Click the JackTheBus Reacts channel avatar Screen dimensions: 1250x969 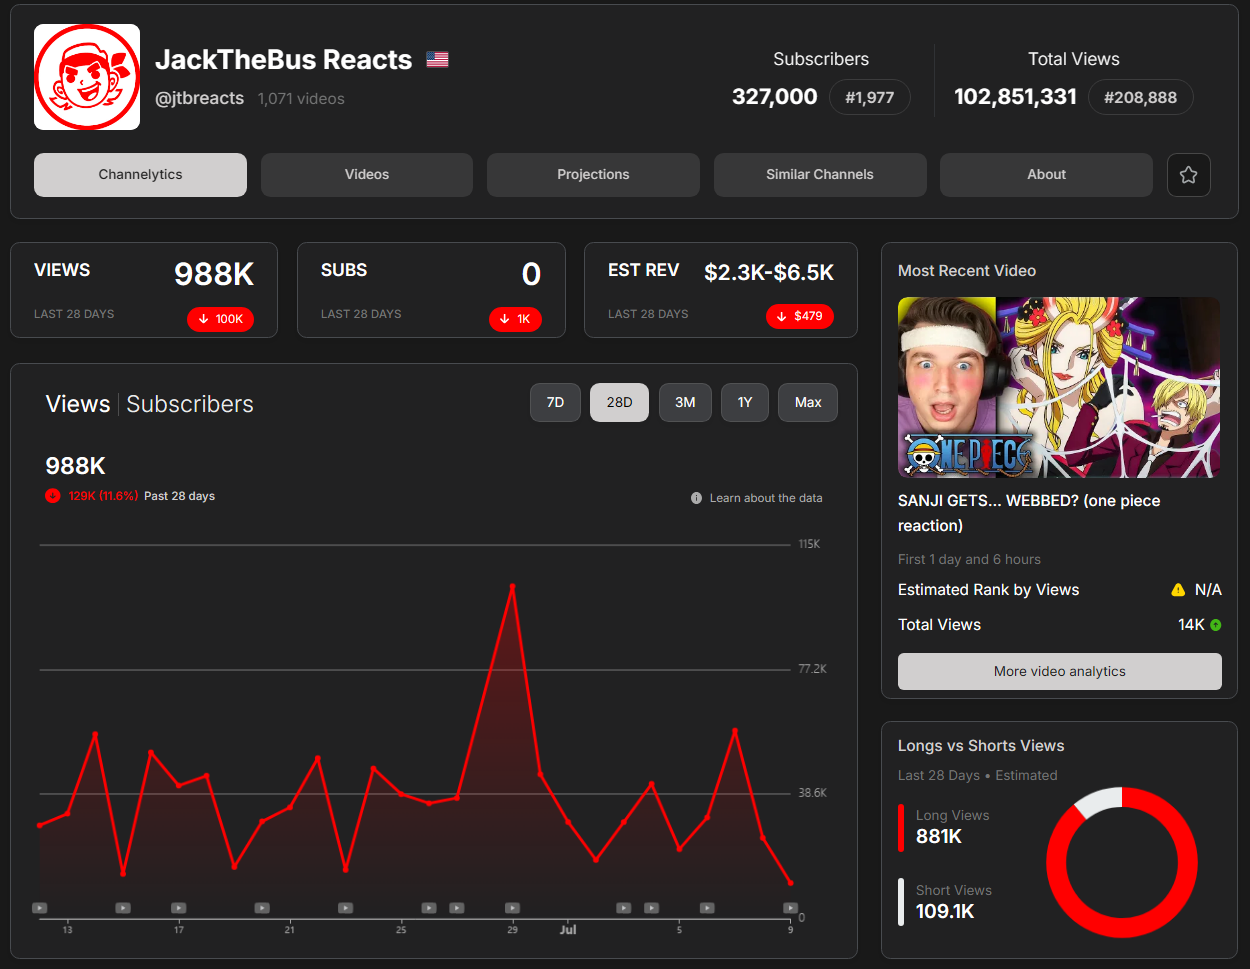click(87, 77)
